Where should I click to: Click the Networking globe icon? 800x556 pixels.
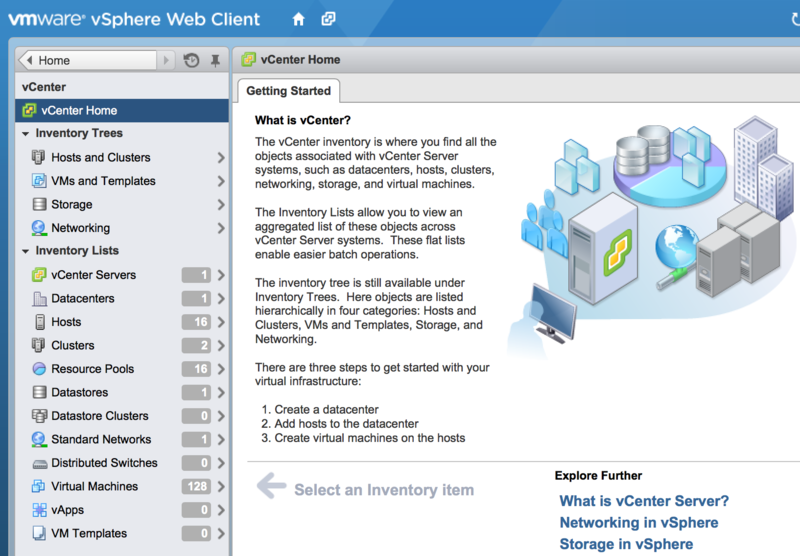[39, 228]
